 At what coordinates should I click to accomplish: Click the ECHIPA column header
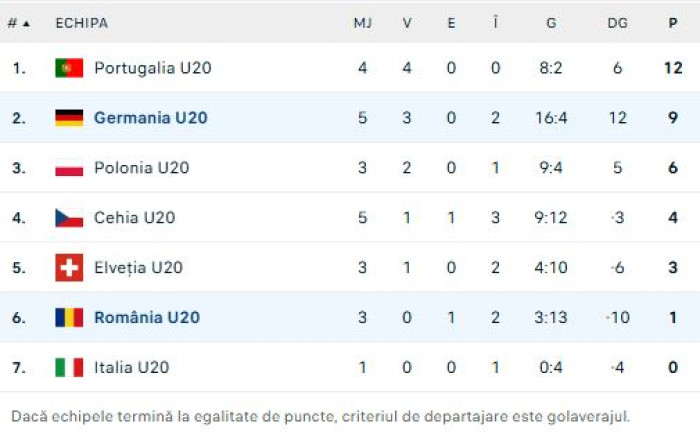pos(81,23)
